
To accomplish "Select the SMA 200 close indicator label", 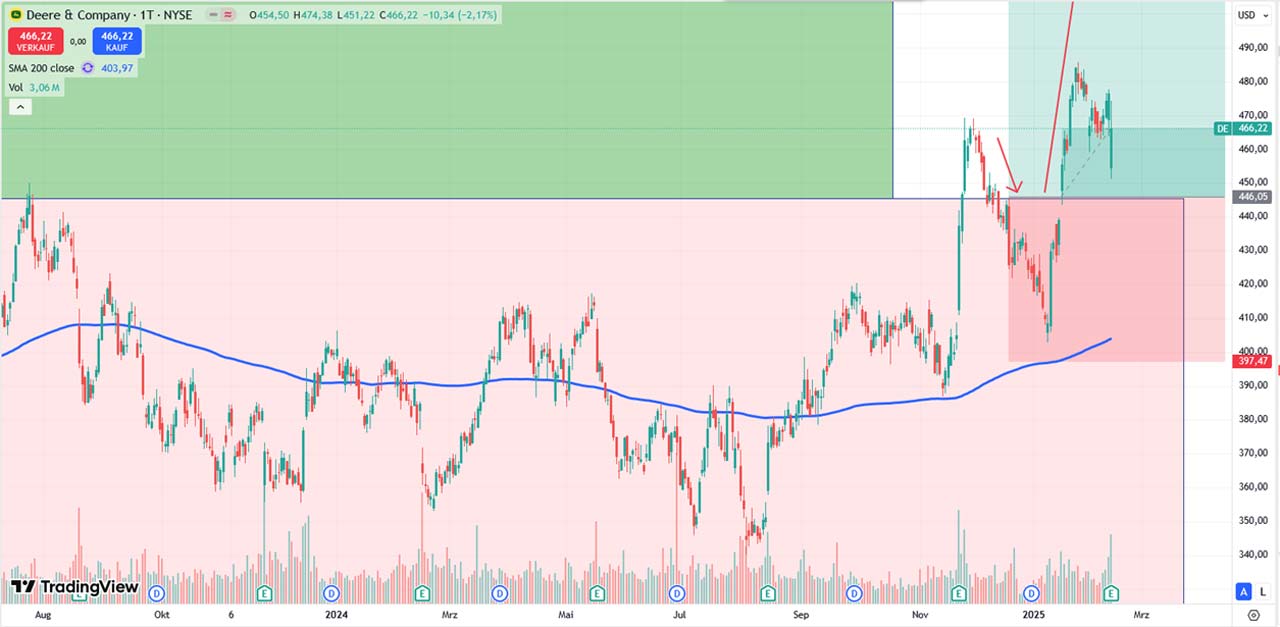I will click(x=41, y=68).
